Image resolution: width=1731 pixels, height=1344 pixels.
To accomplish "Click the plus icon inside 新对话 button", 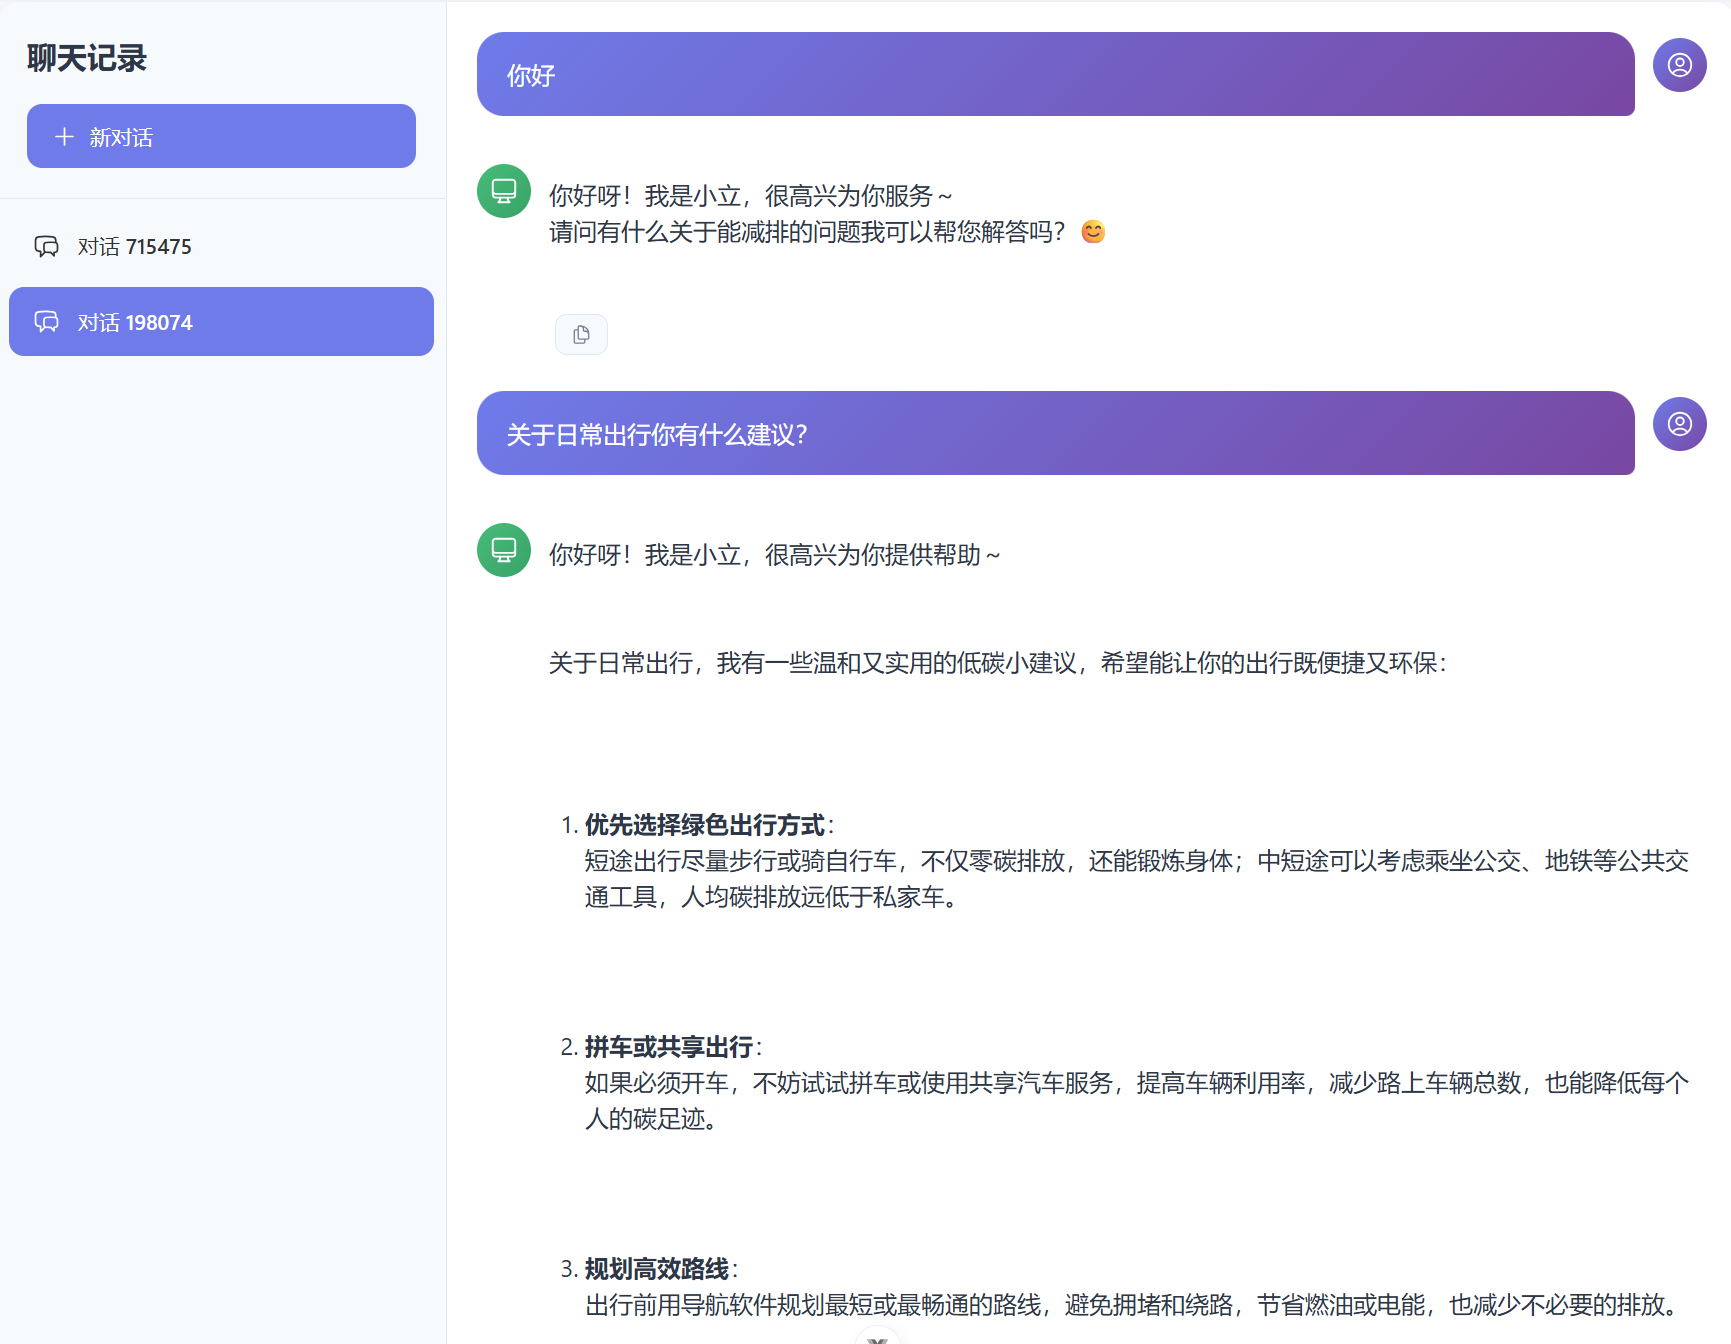I will pyautogui.click(x=64, y=136).
